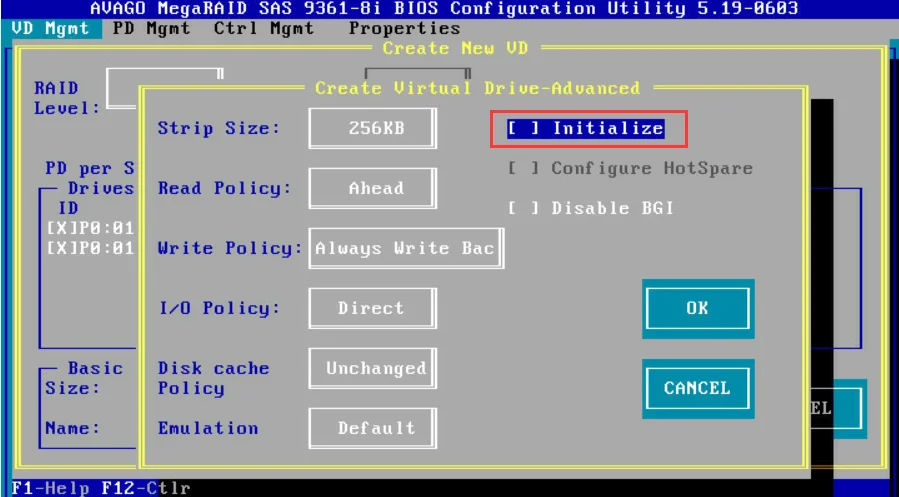The height and width of the screenshot is (497, 899).
Task: Click the F1-Help hint in status bar
Action: [x=50, y=488]
